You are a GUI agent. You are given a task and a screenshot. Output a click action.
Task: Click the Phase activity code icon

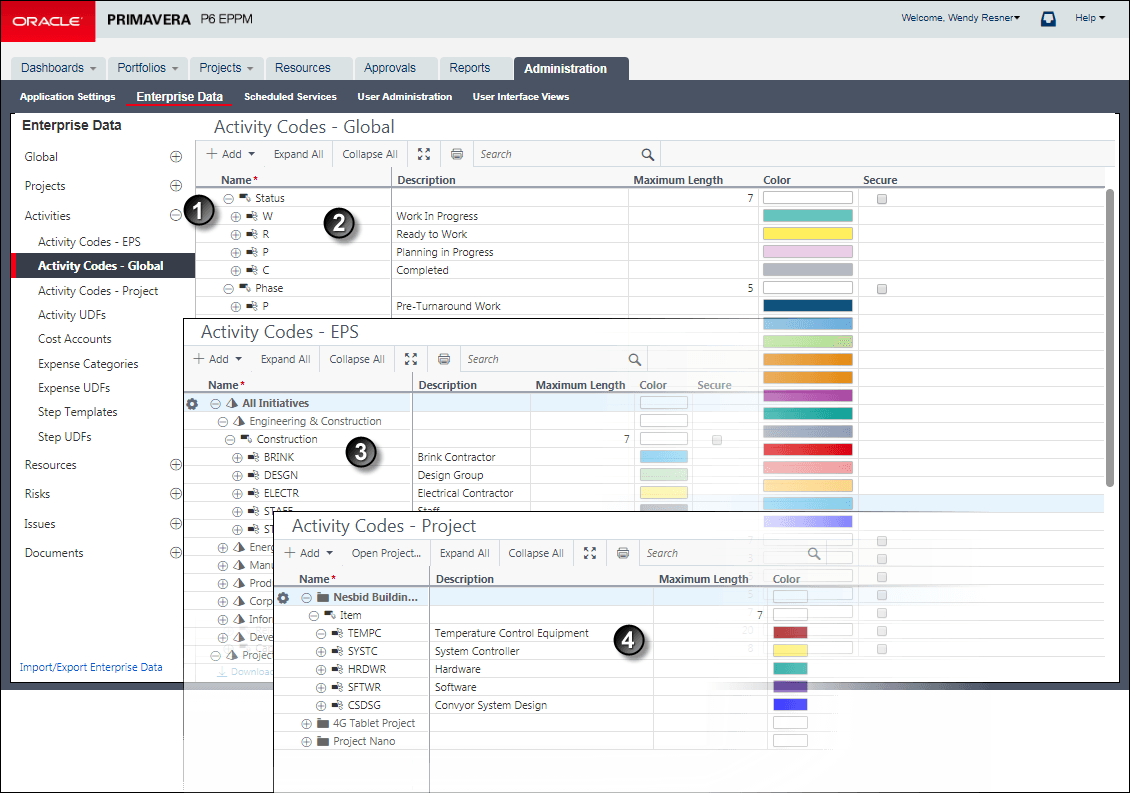click(245, 288)
